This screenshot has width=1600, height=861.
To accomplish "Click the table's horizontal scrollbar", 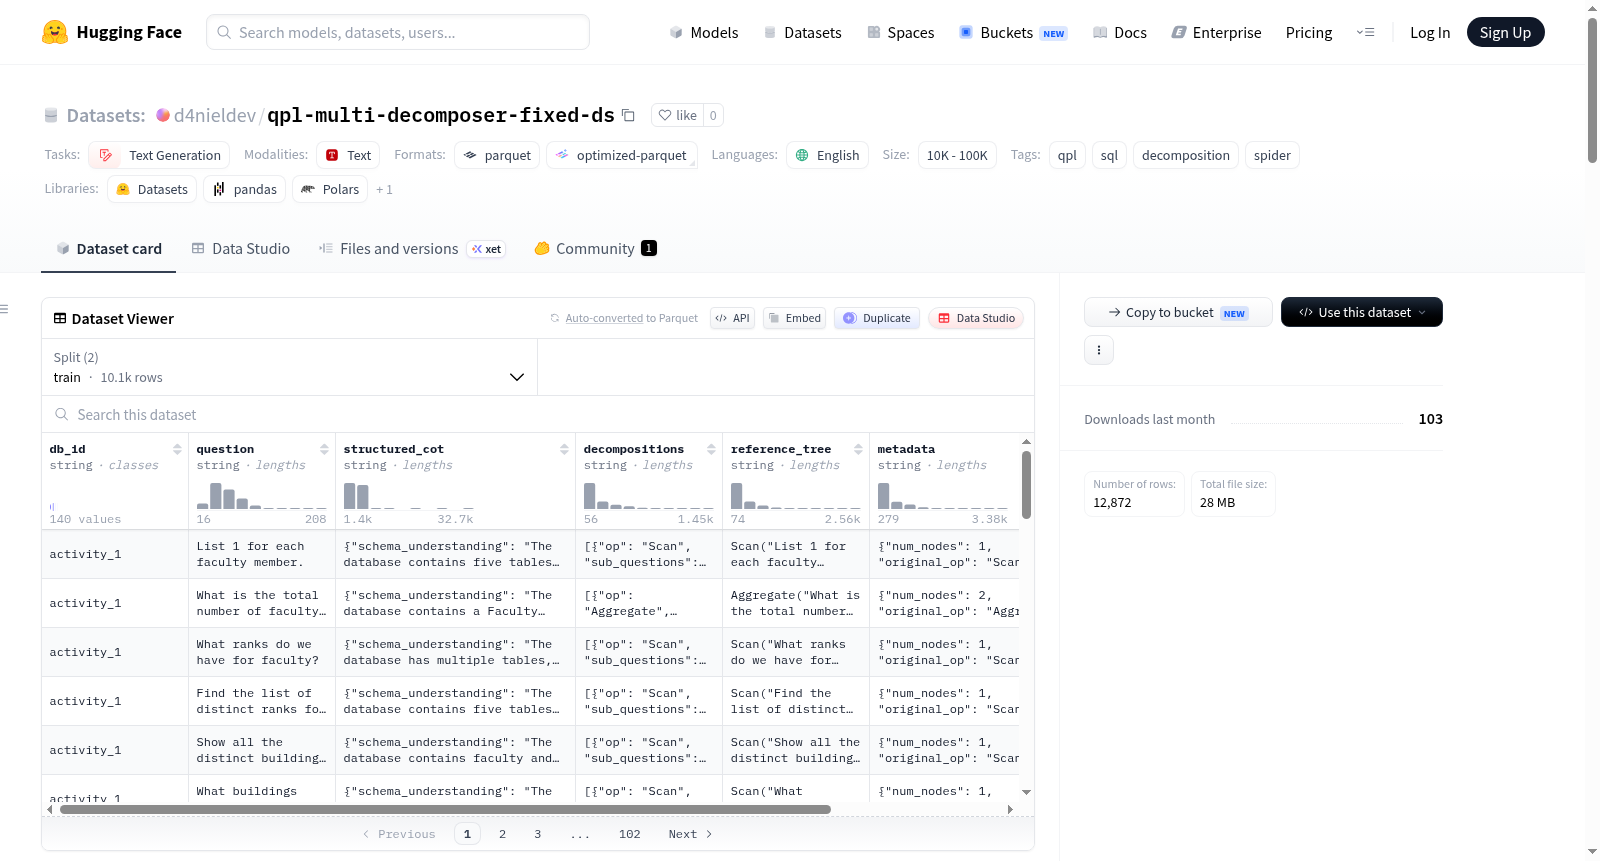I will point(445,809).
